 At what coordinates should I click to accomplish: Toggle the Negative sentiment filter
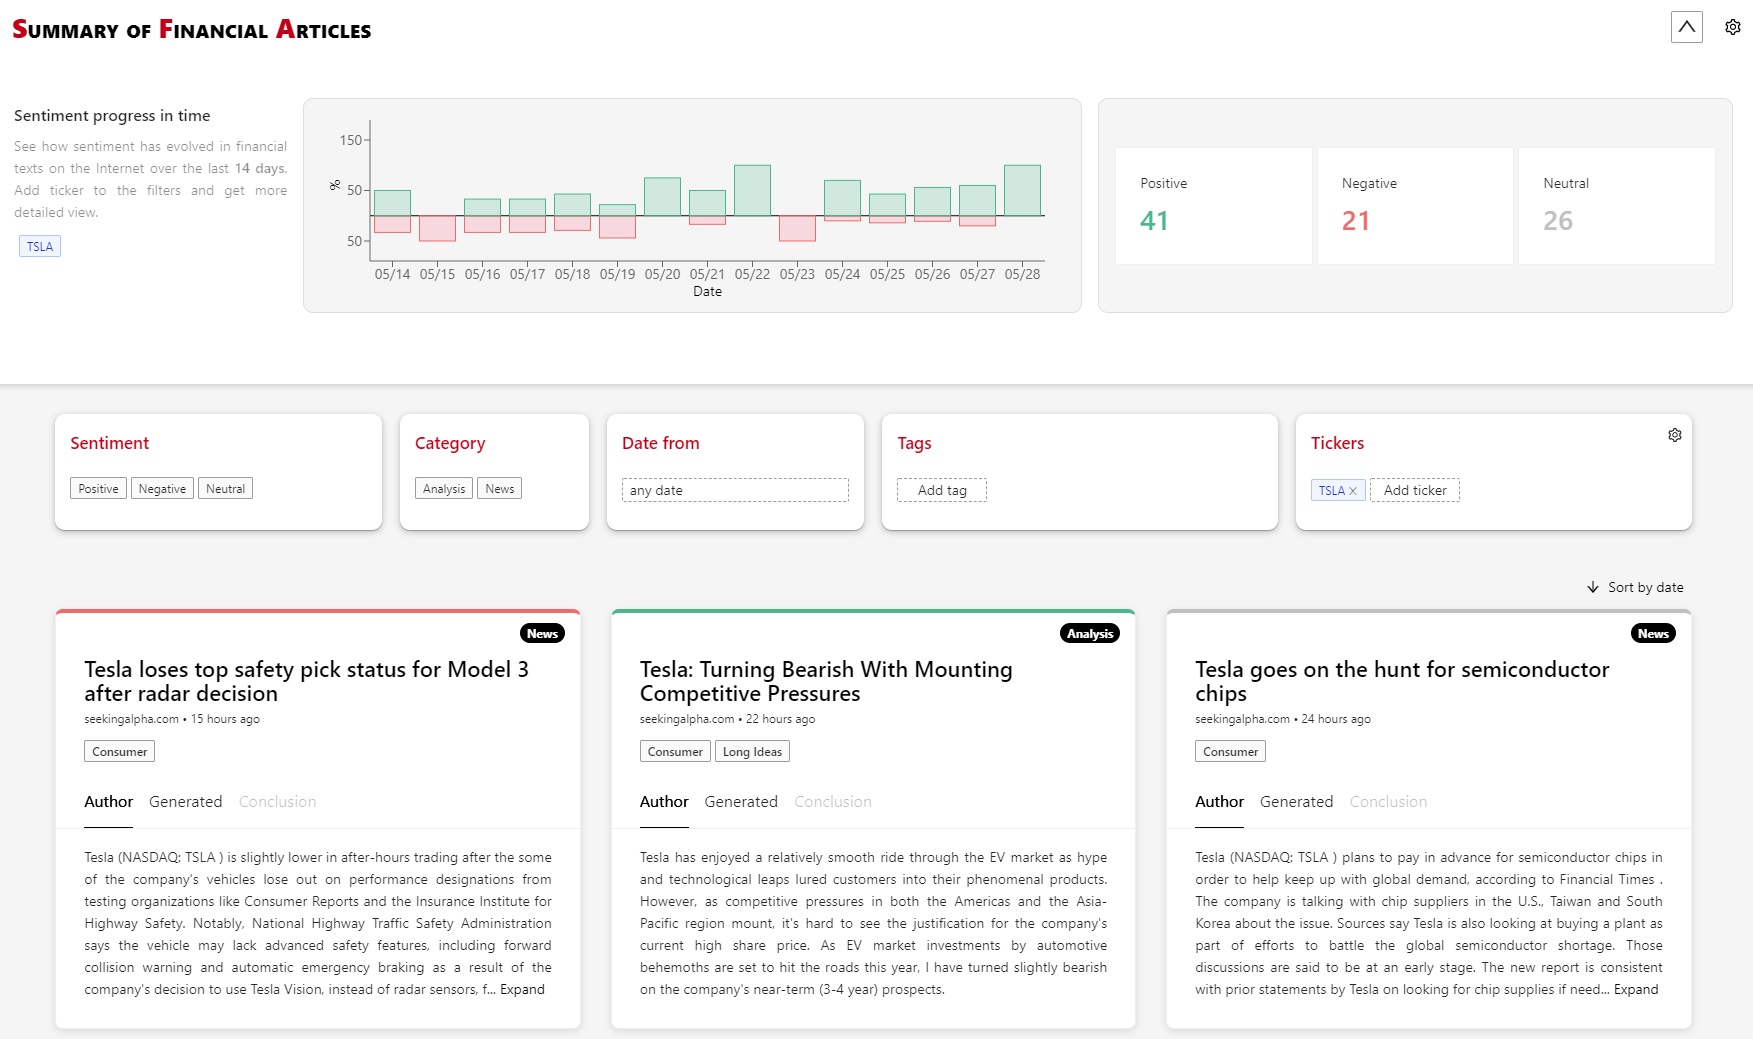(x=162, y=489)
